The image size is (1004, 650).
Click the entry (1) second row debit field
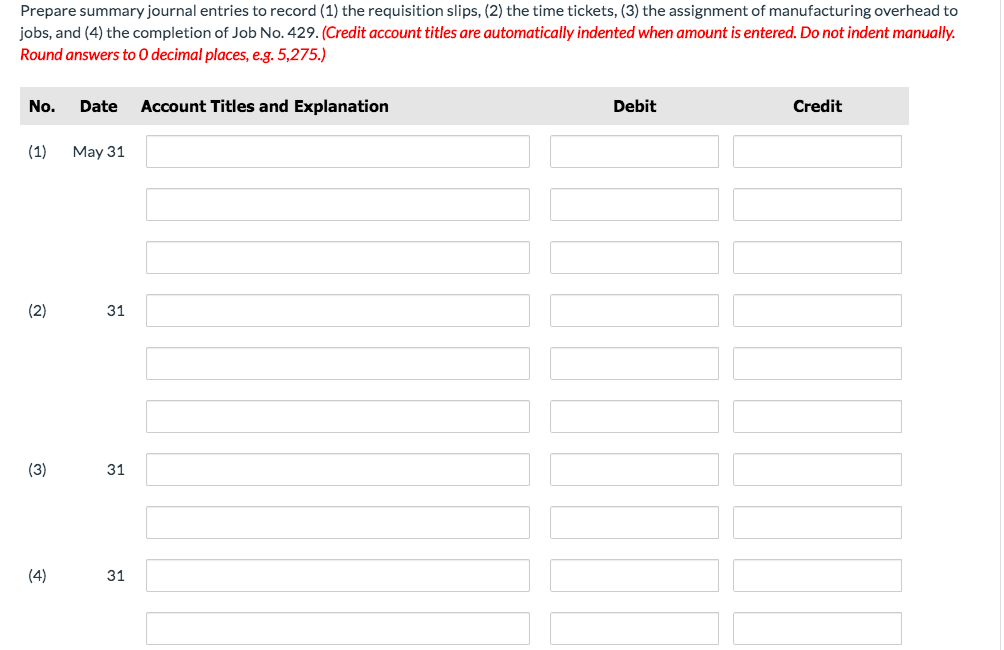tap(634, 204)
